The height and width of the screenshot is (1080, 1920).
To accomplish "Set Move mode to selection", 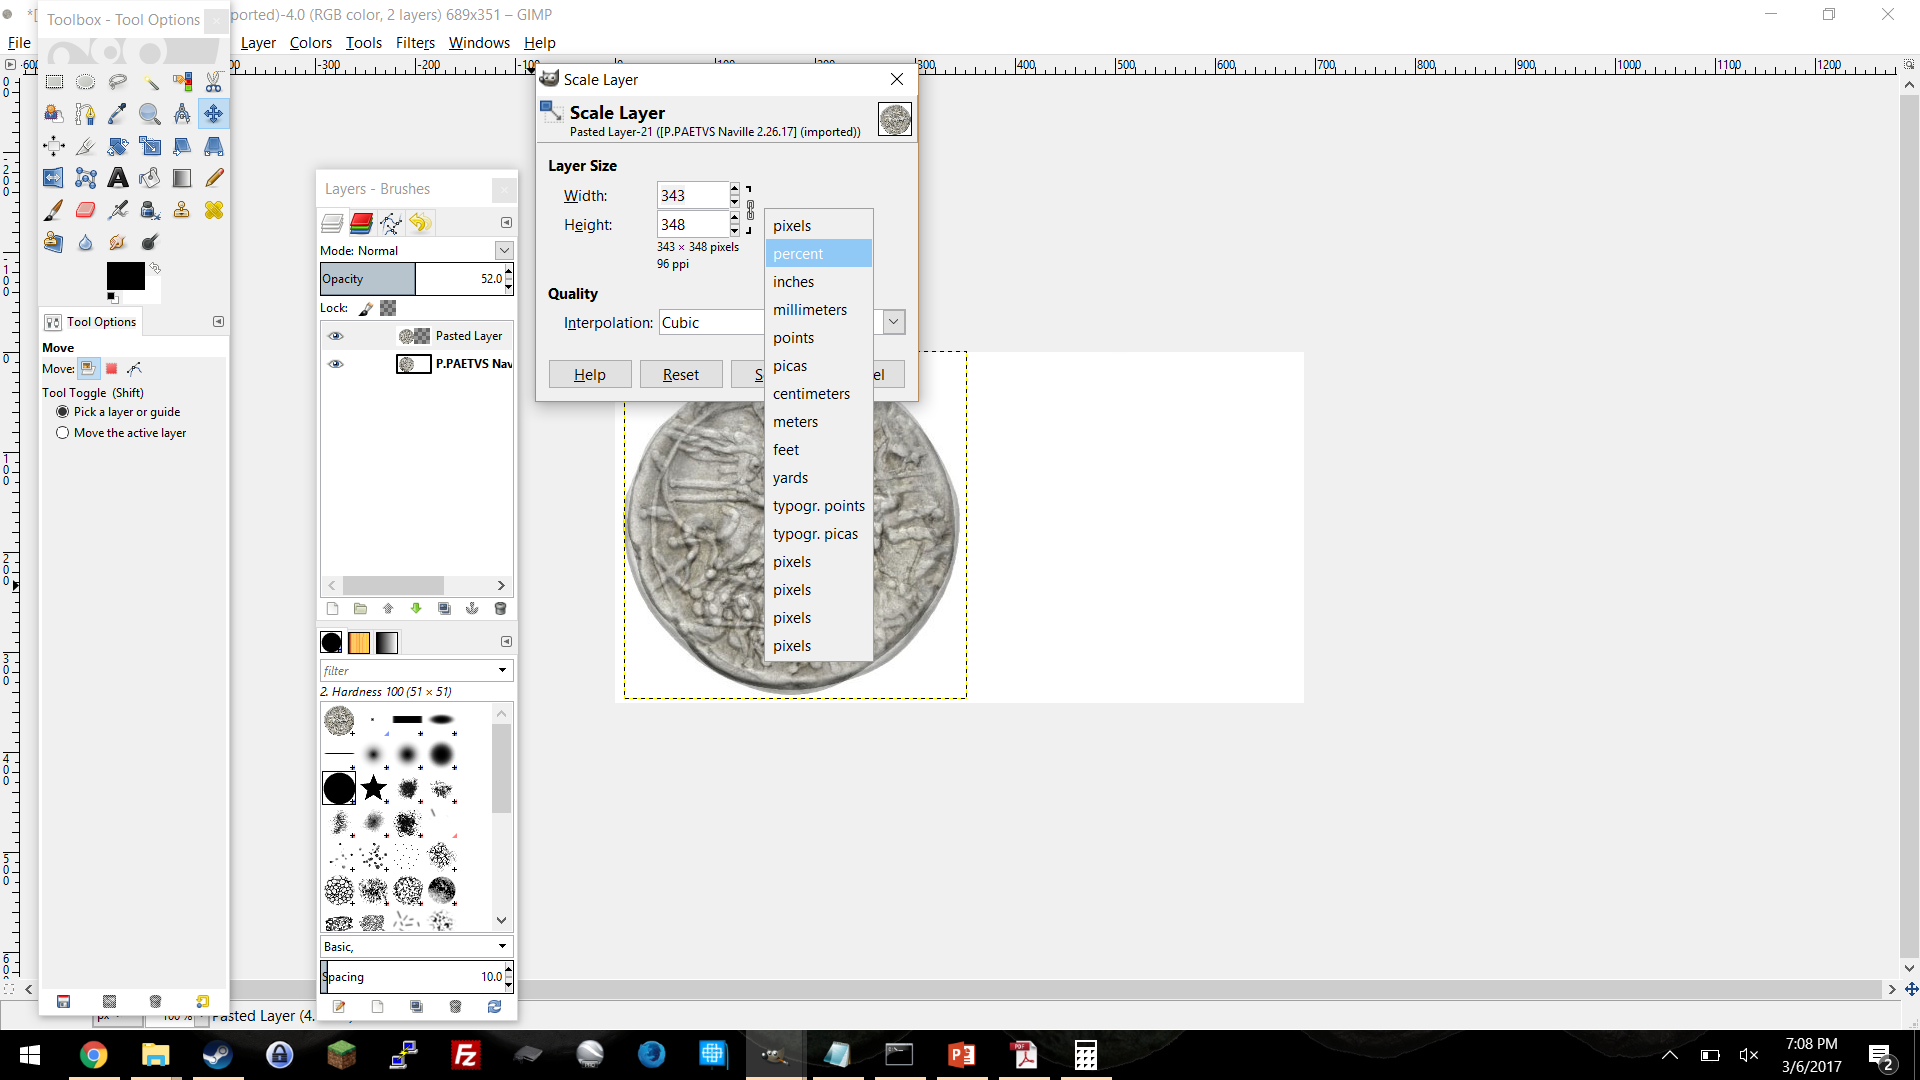I will point(112,369).
